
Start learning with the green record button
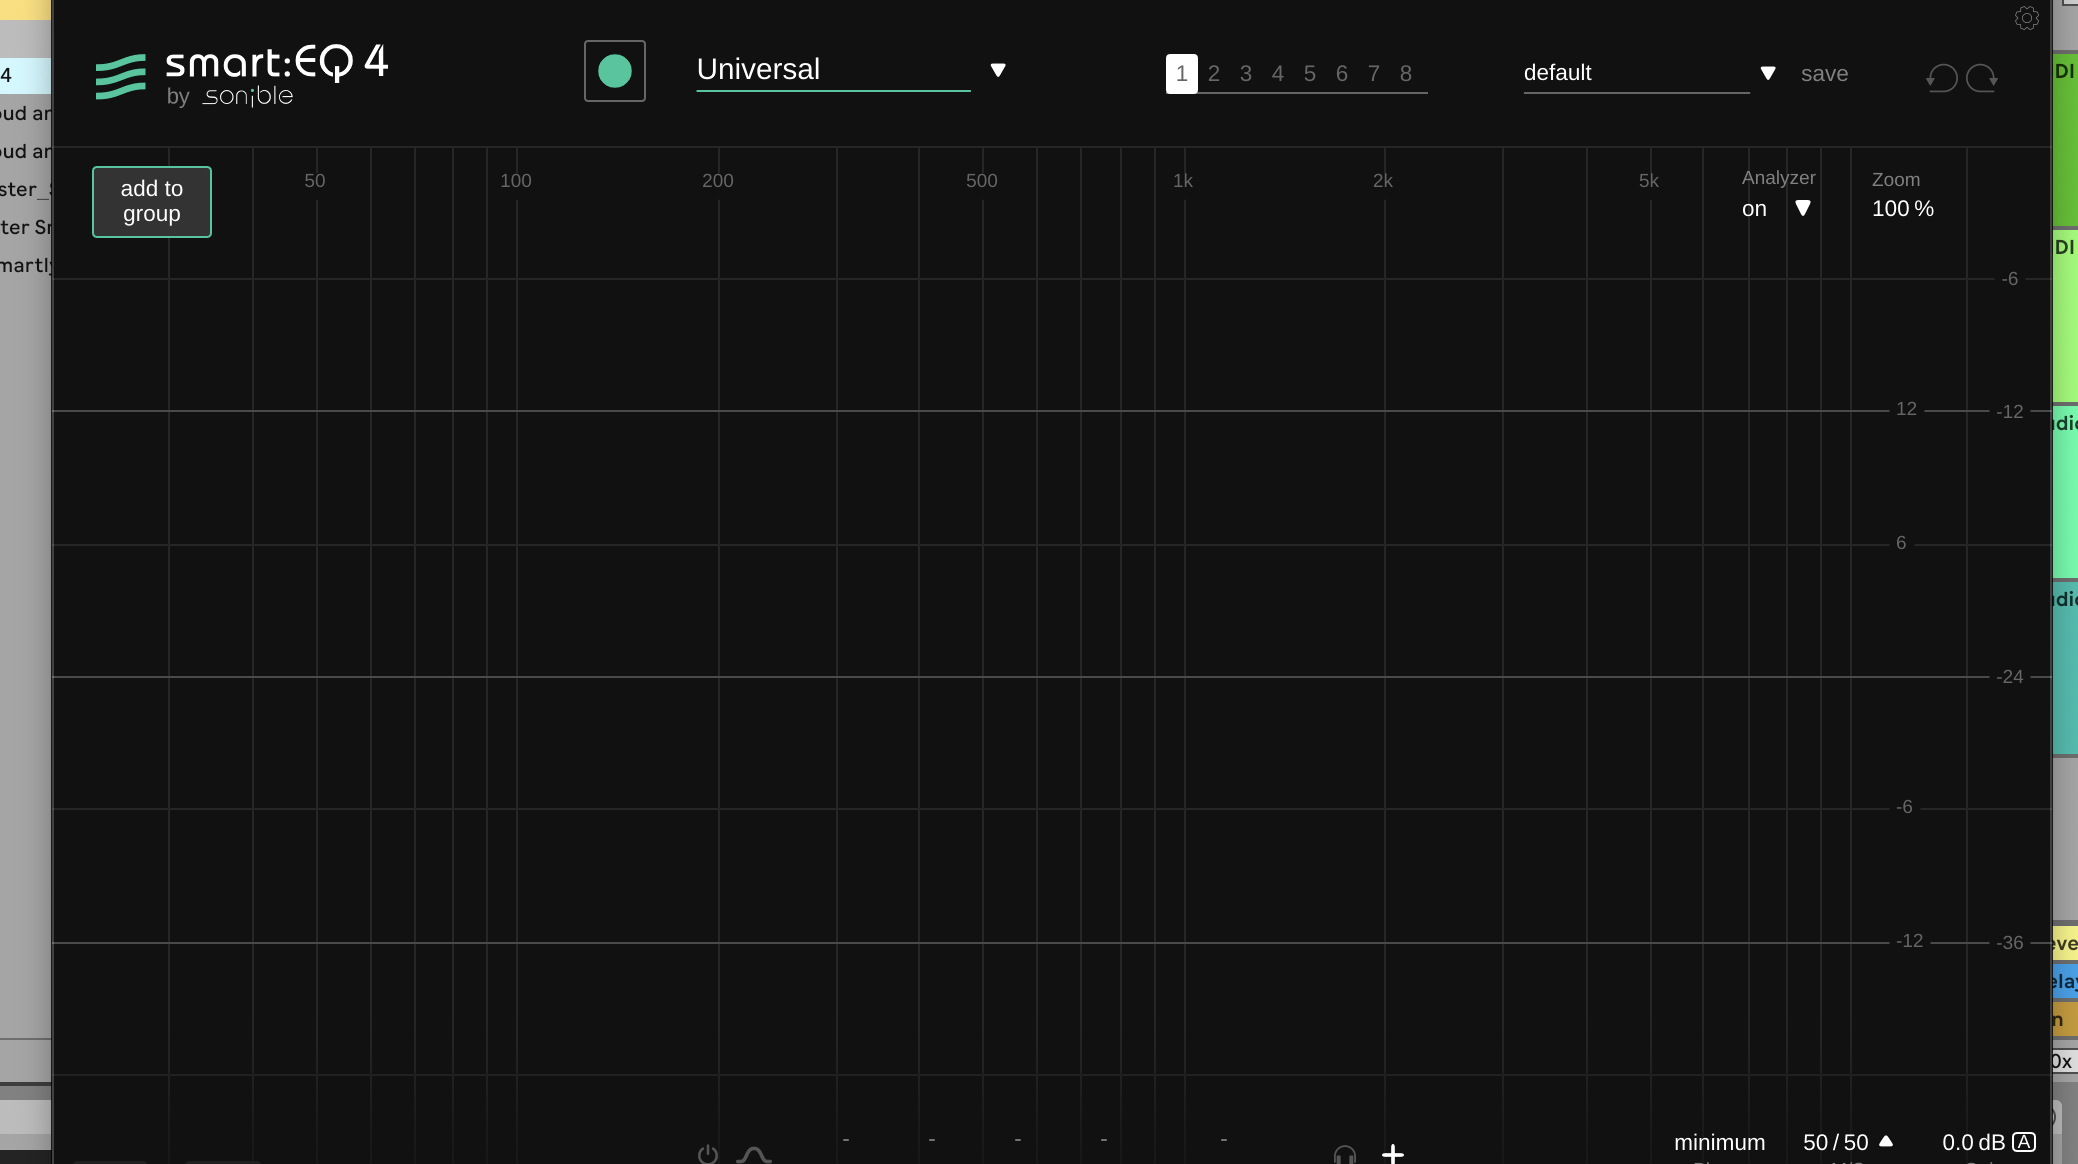[x=614, y=70]
